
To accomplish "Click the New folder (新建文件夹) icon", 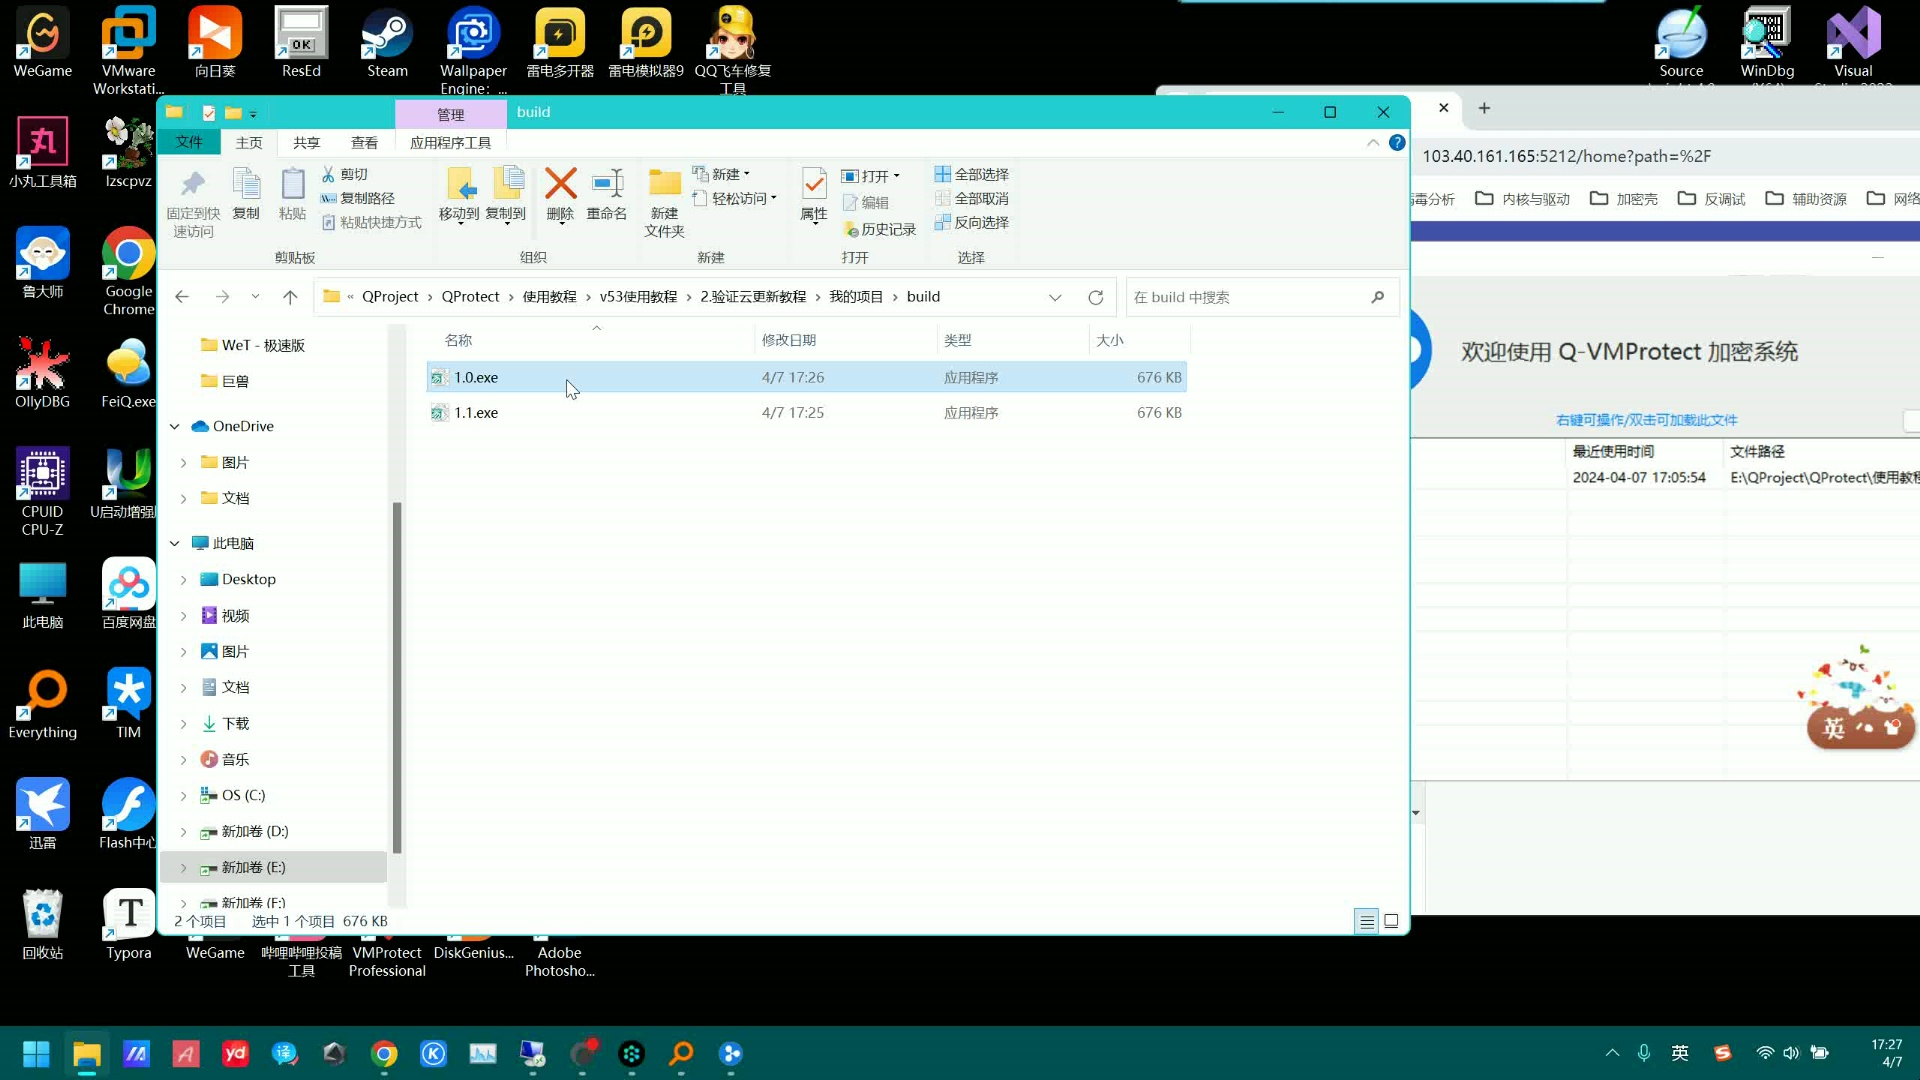I will pyautogui.click(x=664, y=203).
